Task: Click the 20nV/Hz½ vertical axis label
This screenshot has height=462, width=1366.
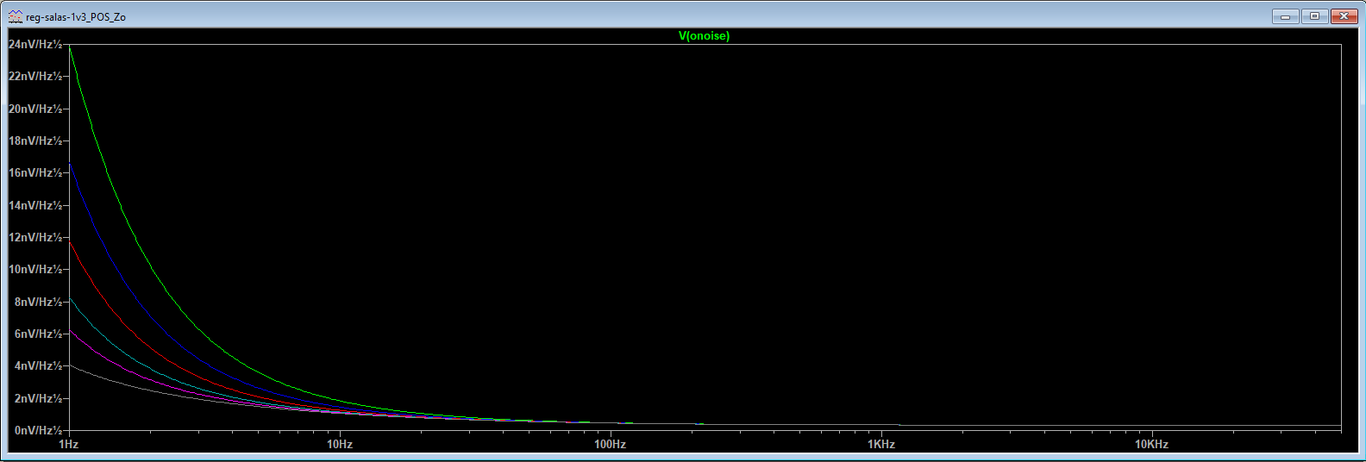Action: pyautogui.click(x=35, y=108)
